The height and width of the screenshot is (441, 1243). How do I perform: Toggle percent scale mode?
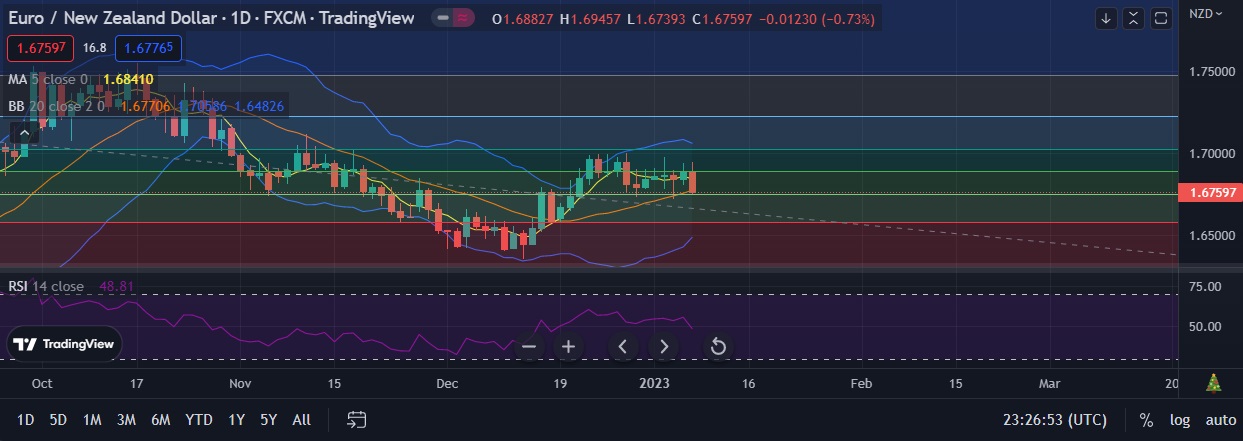[x=1146, y=420]
